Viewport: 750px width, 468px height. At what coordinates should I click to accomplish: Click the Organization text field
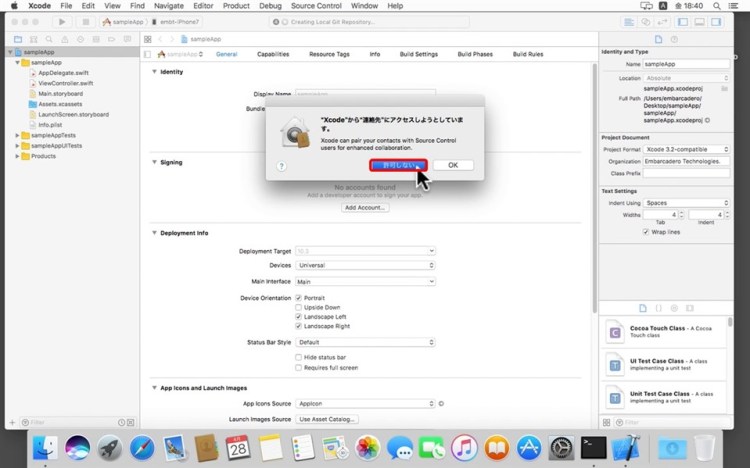[x=686, y=162]
